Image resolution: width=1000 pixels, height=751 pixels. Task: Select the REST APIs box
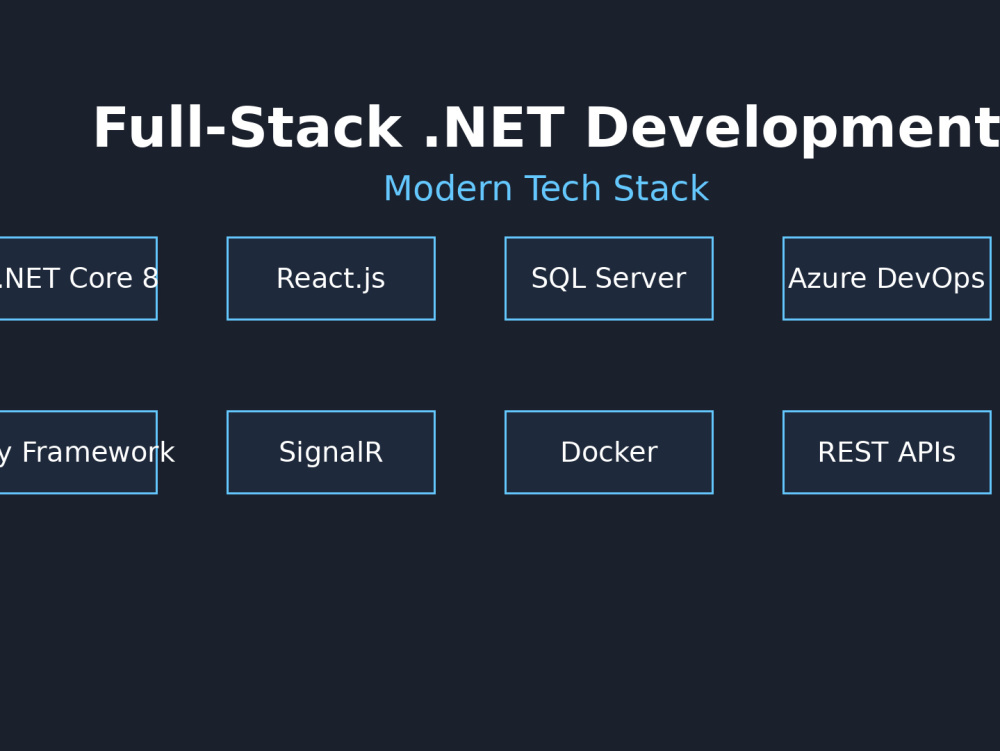point(887,453)
